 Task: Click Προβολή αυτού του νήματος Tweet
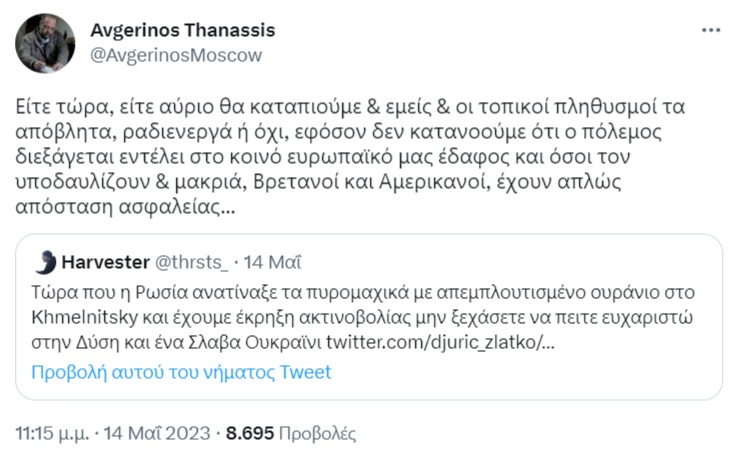pos(181,373)
